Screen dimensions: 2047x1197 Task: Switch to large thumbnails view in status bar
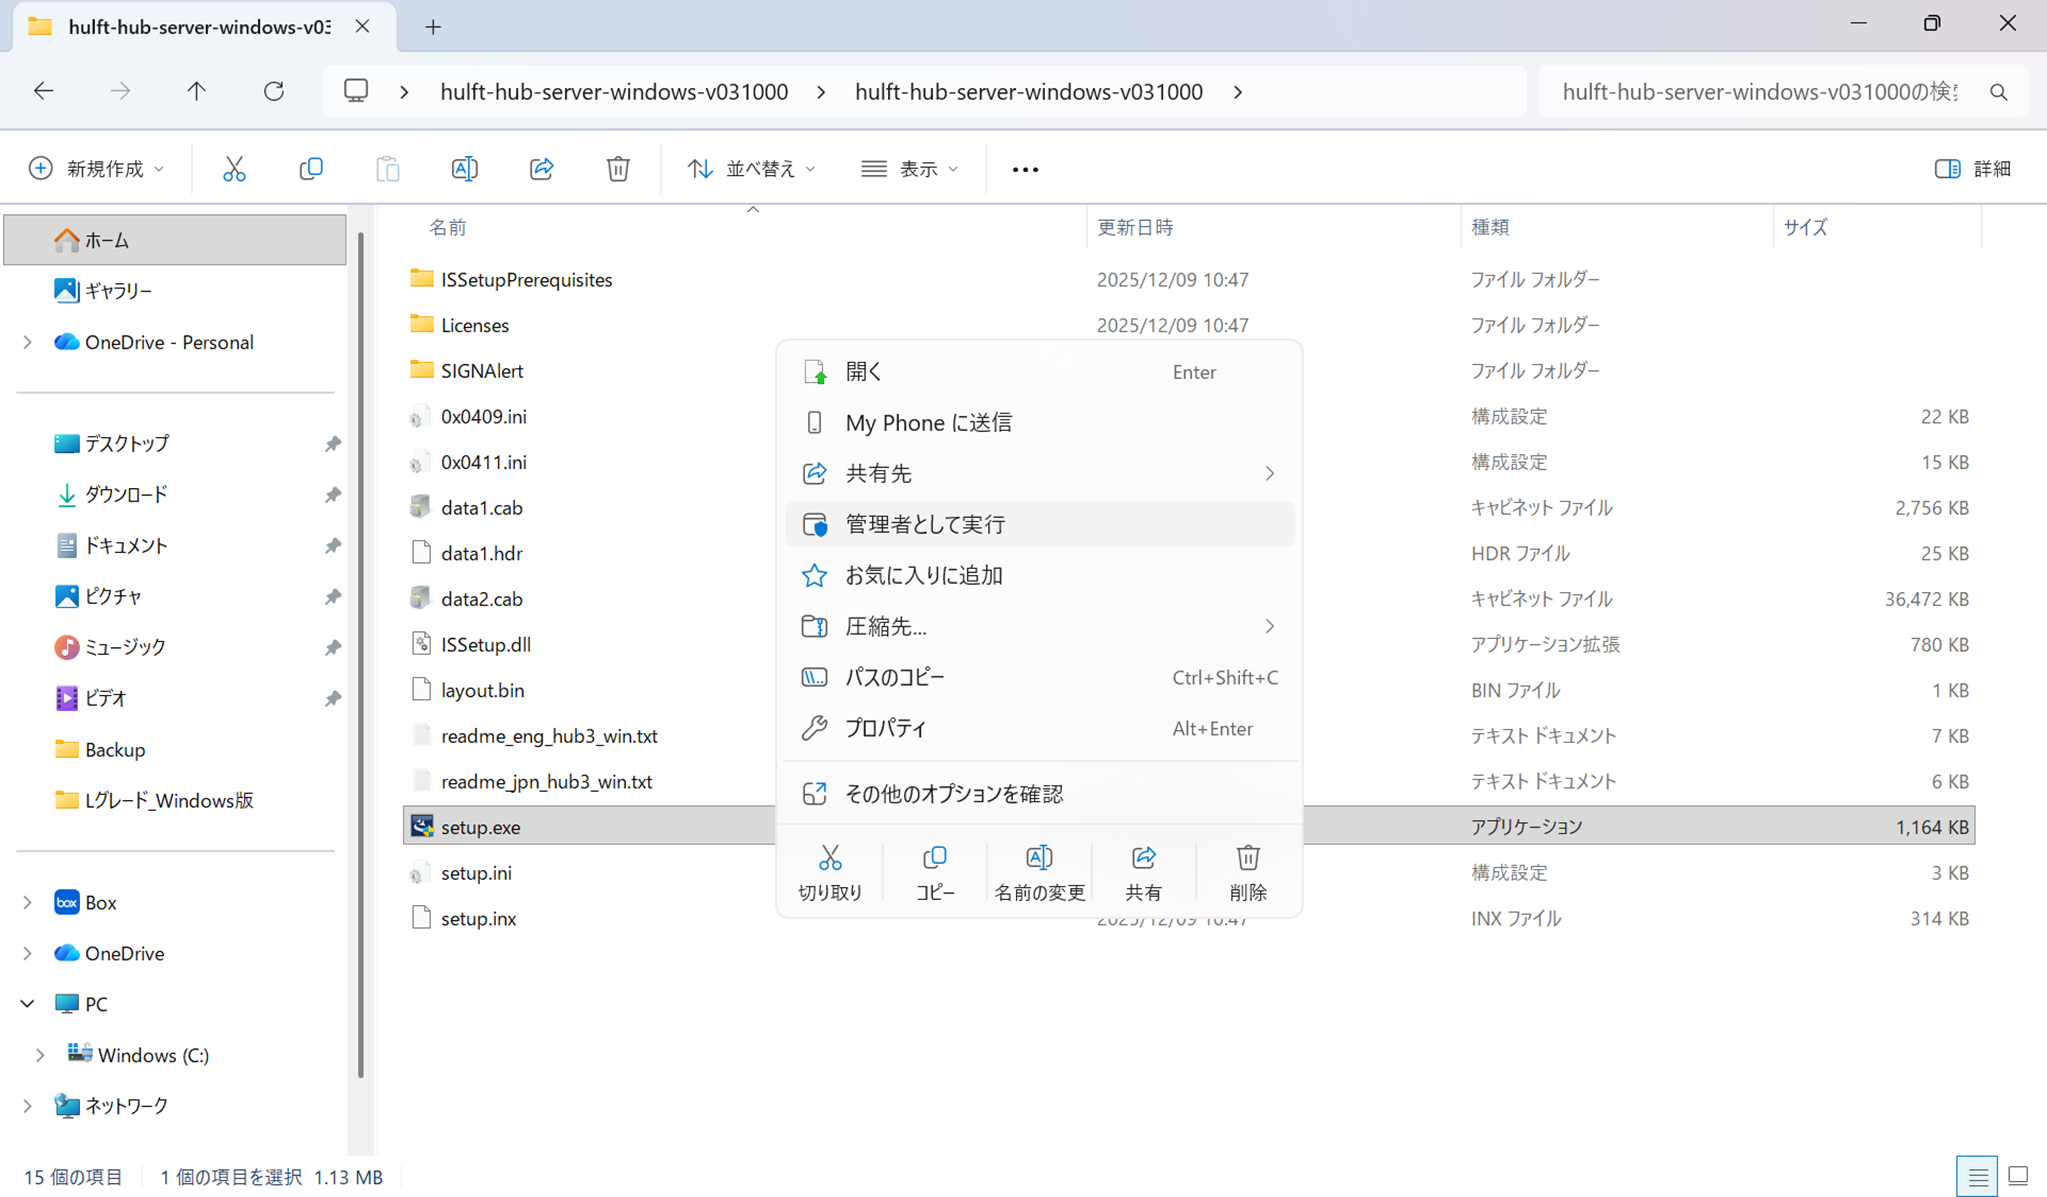point(2018,1176)
